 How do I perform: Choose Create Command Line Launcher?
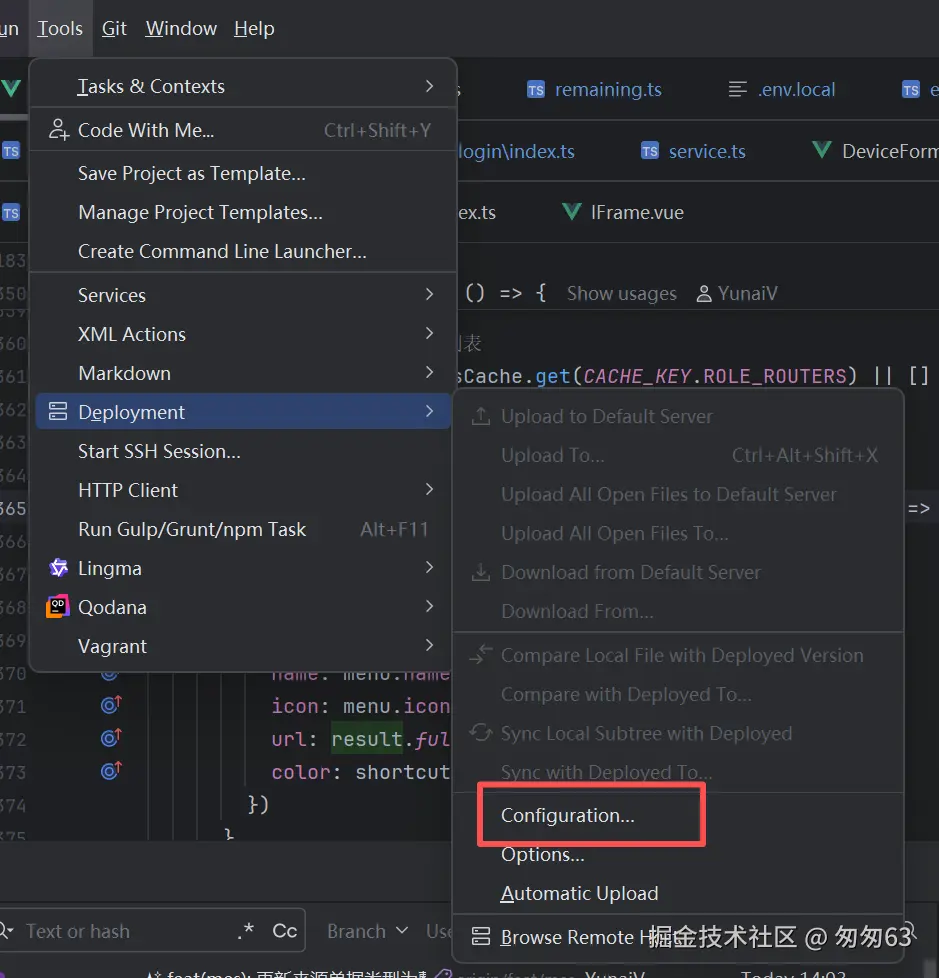[x=243, y=251]
